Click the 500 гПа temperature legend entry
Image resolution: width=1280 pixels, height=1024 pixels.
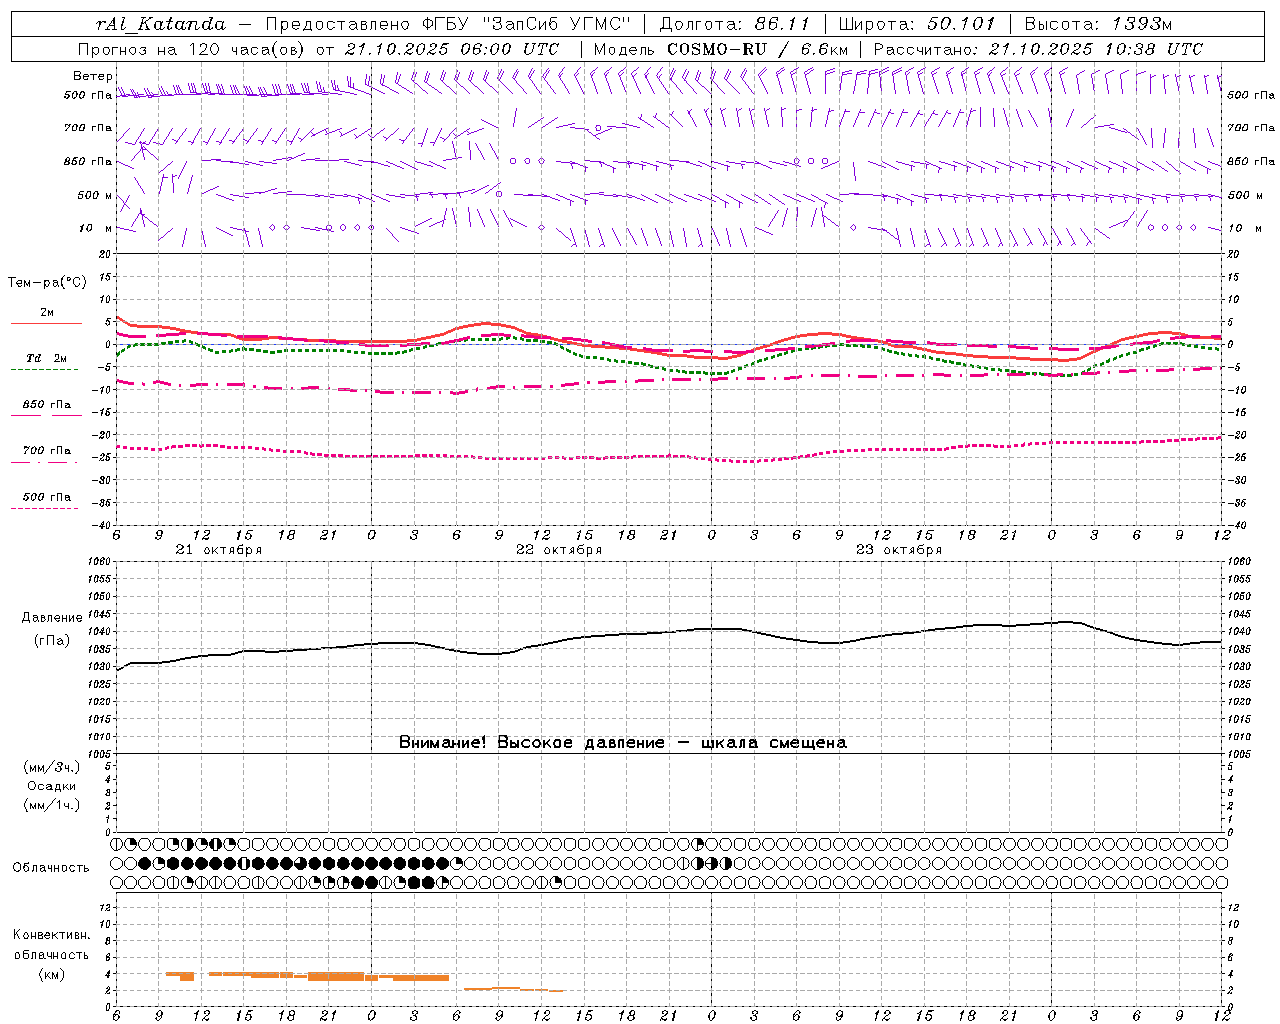pyautogui.click(x=47, y=497)
